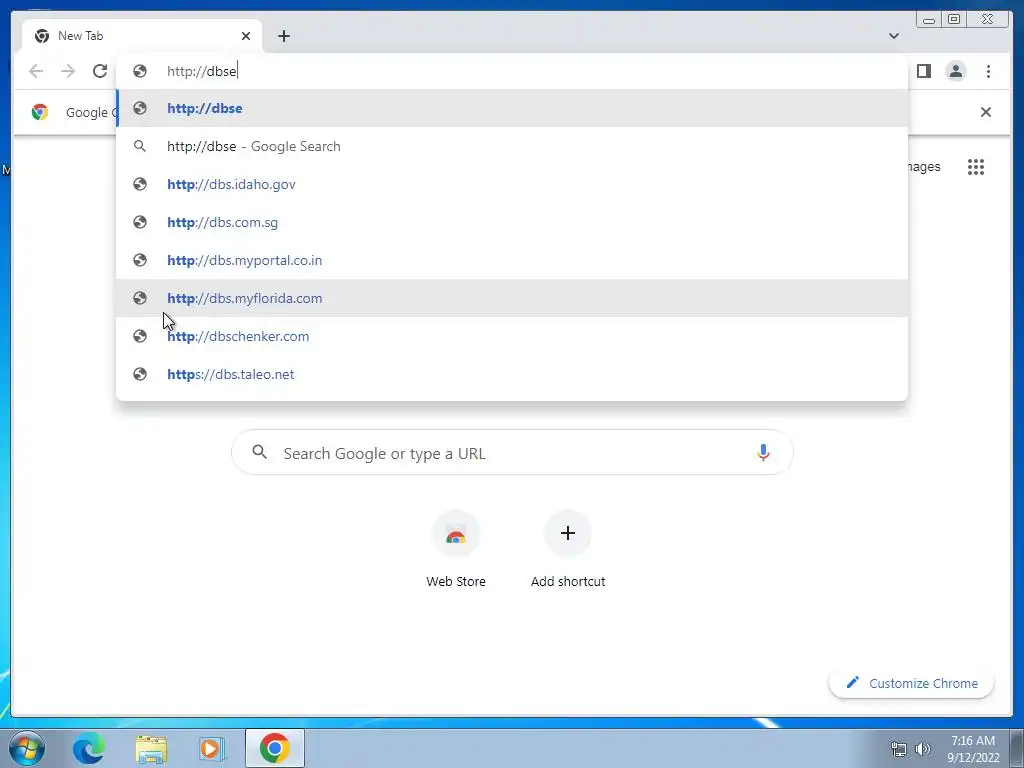This screenshot has width=1024, height=768.
Task: Select the dbs.idaho.gov suggestion
Action: (512, 184)
